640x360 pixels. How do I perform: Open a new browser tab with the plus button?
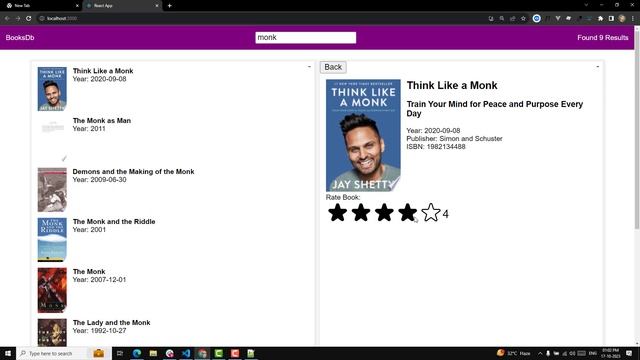pos(169,6)
